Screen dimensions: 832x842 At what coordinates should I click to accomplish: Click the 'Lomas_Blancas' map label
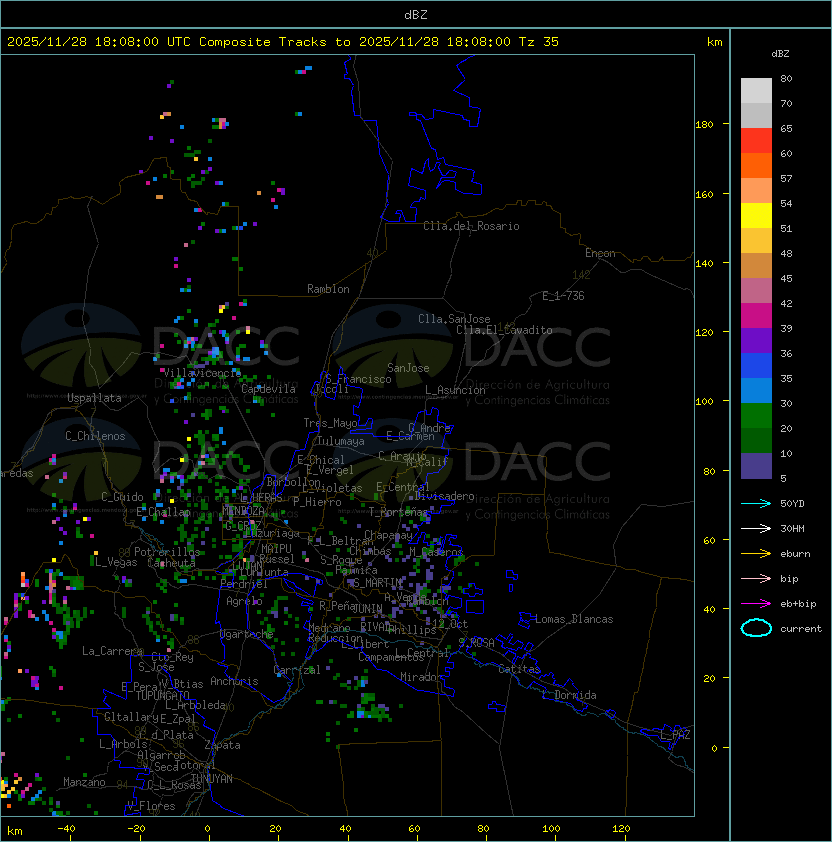tap(574, 619)
